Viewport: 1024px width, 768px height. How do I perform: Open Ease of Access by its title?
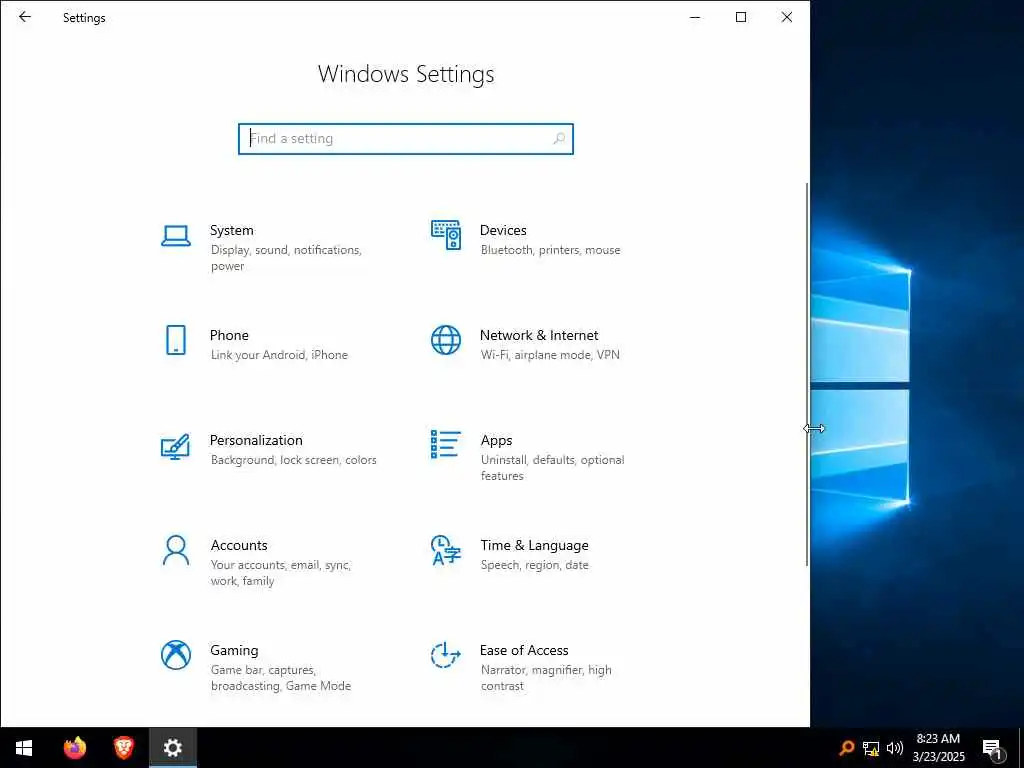524,650
